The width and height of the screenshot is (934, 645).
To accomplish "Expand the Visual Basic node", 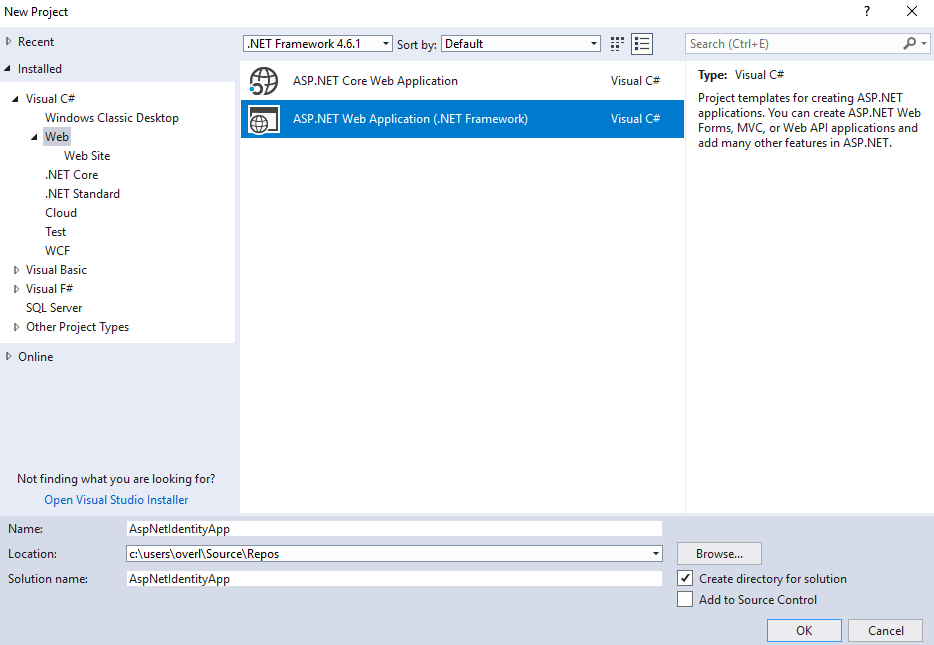I will (16, 270).
